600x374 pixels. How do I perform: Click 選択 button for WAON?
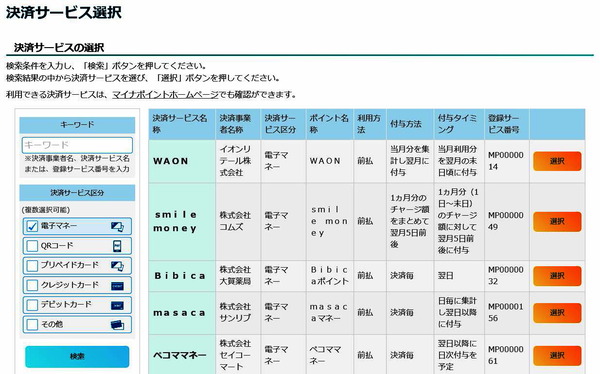(x=557, y=161)
